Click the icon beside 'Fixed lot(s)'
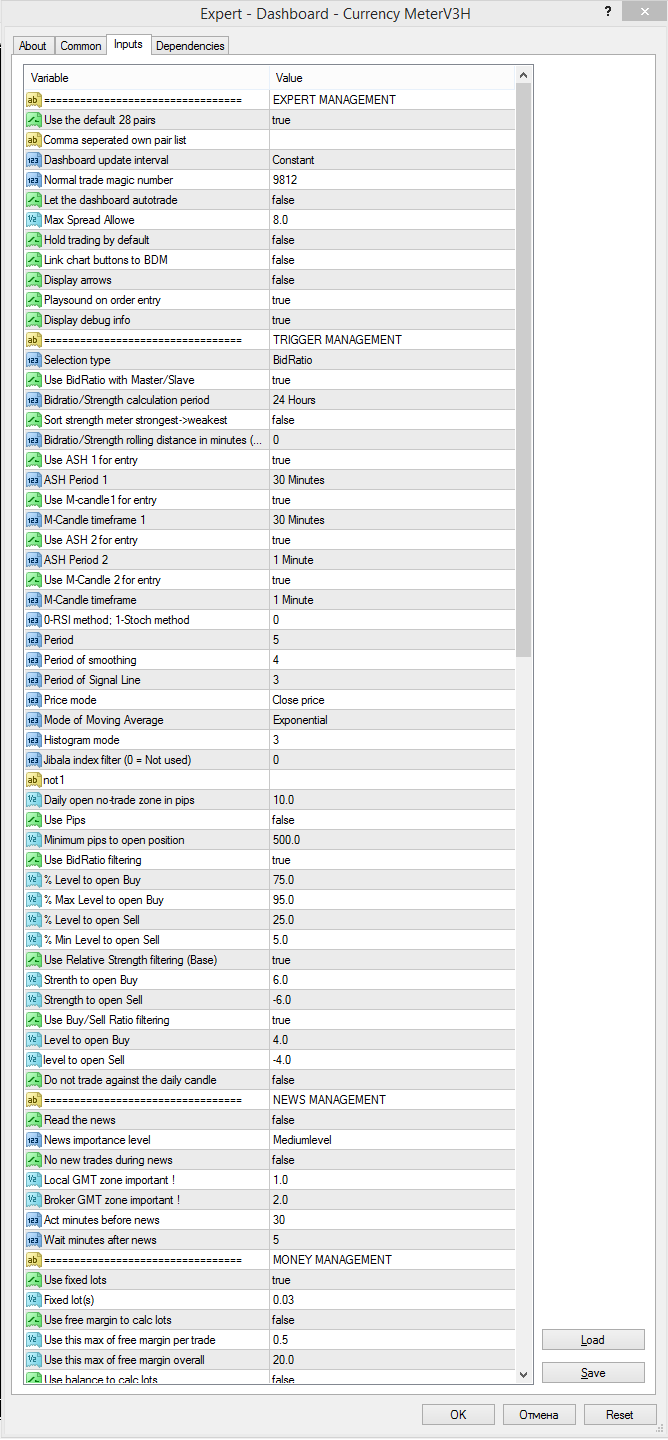 (x=33, y=1300)
